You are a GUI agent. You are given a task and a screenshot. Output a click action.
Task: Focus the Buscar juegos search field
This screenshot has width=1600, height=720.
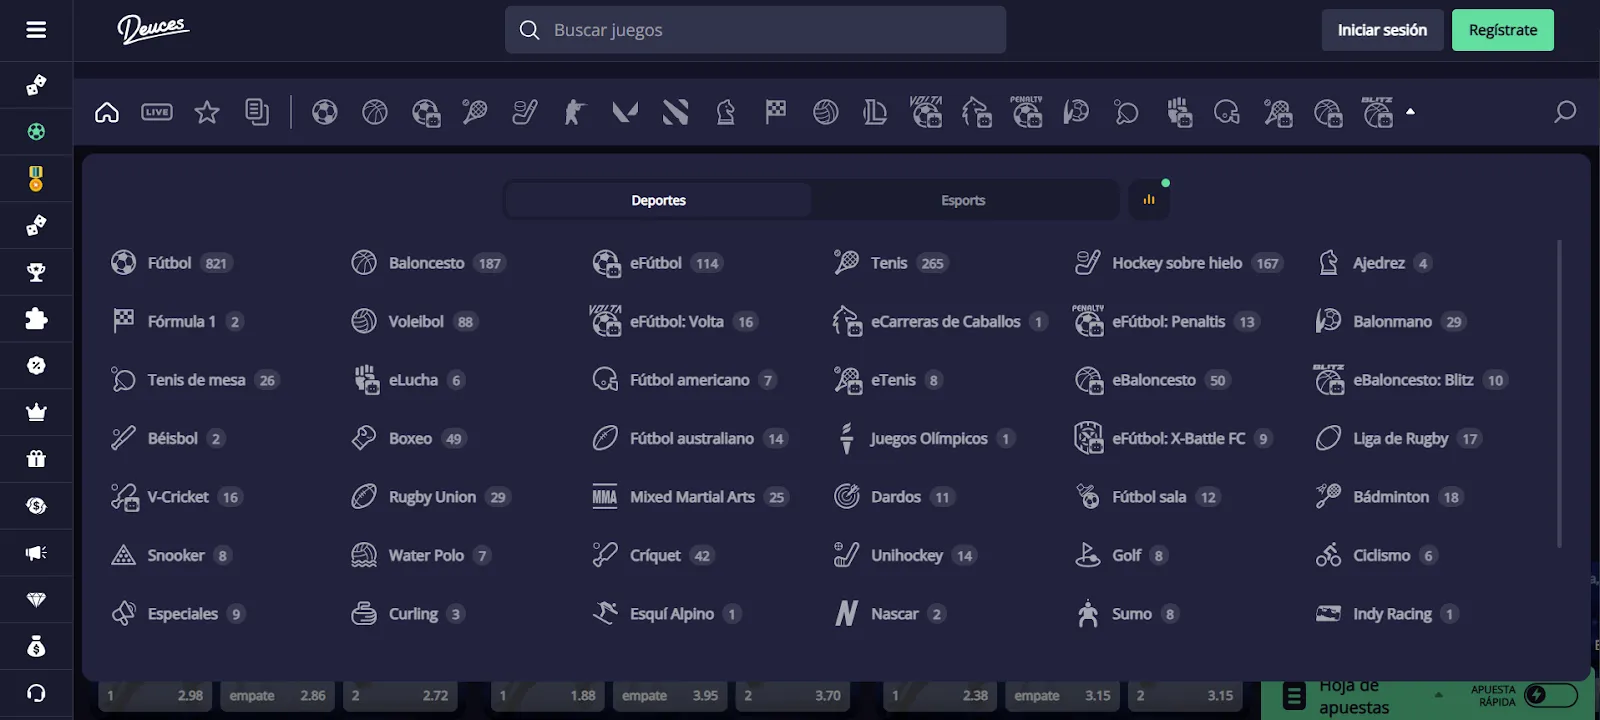click(x=770, y=30)
